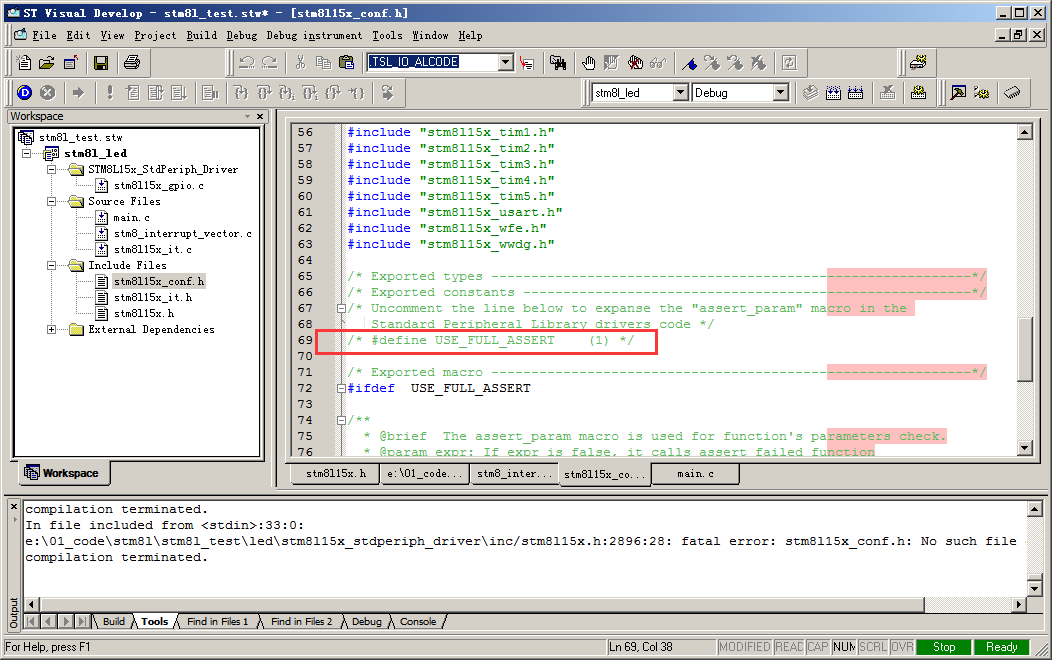This screenshot has height=660, width=1052.
Task: Click the Open file folder icon
Action: (x=47, y=63)
